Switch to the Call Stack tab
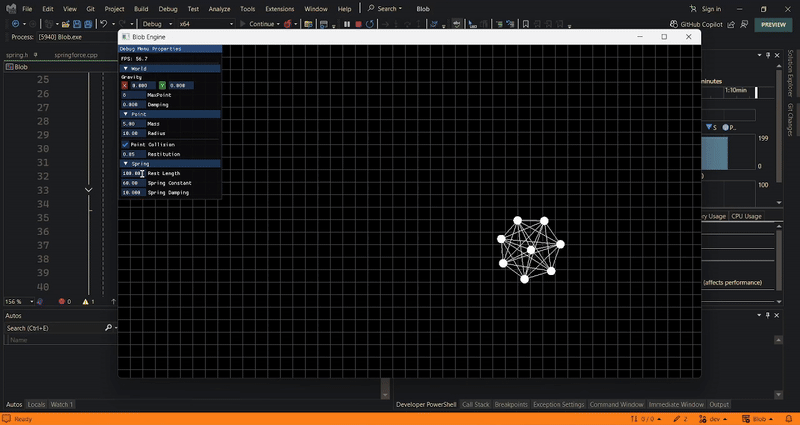The width and height of the screenshot is (800, 425). point(475,404)
